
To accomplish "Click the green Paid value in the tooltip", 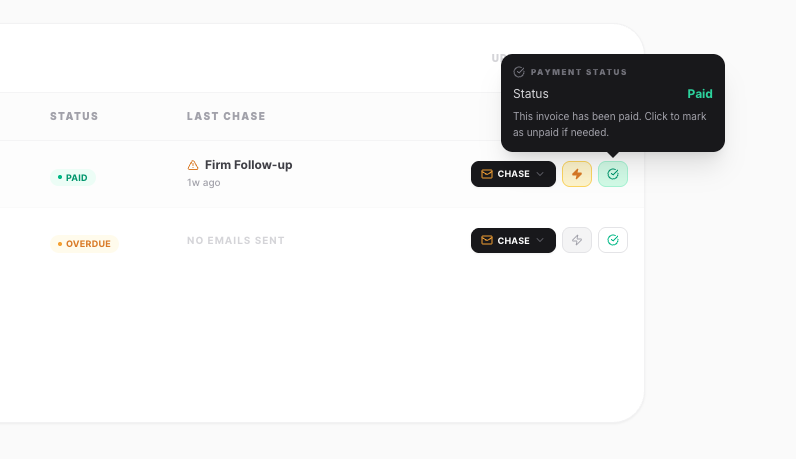I will coord(699,94).
